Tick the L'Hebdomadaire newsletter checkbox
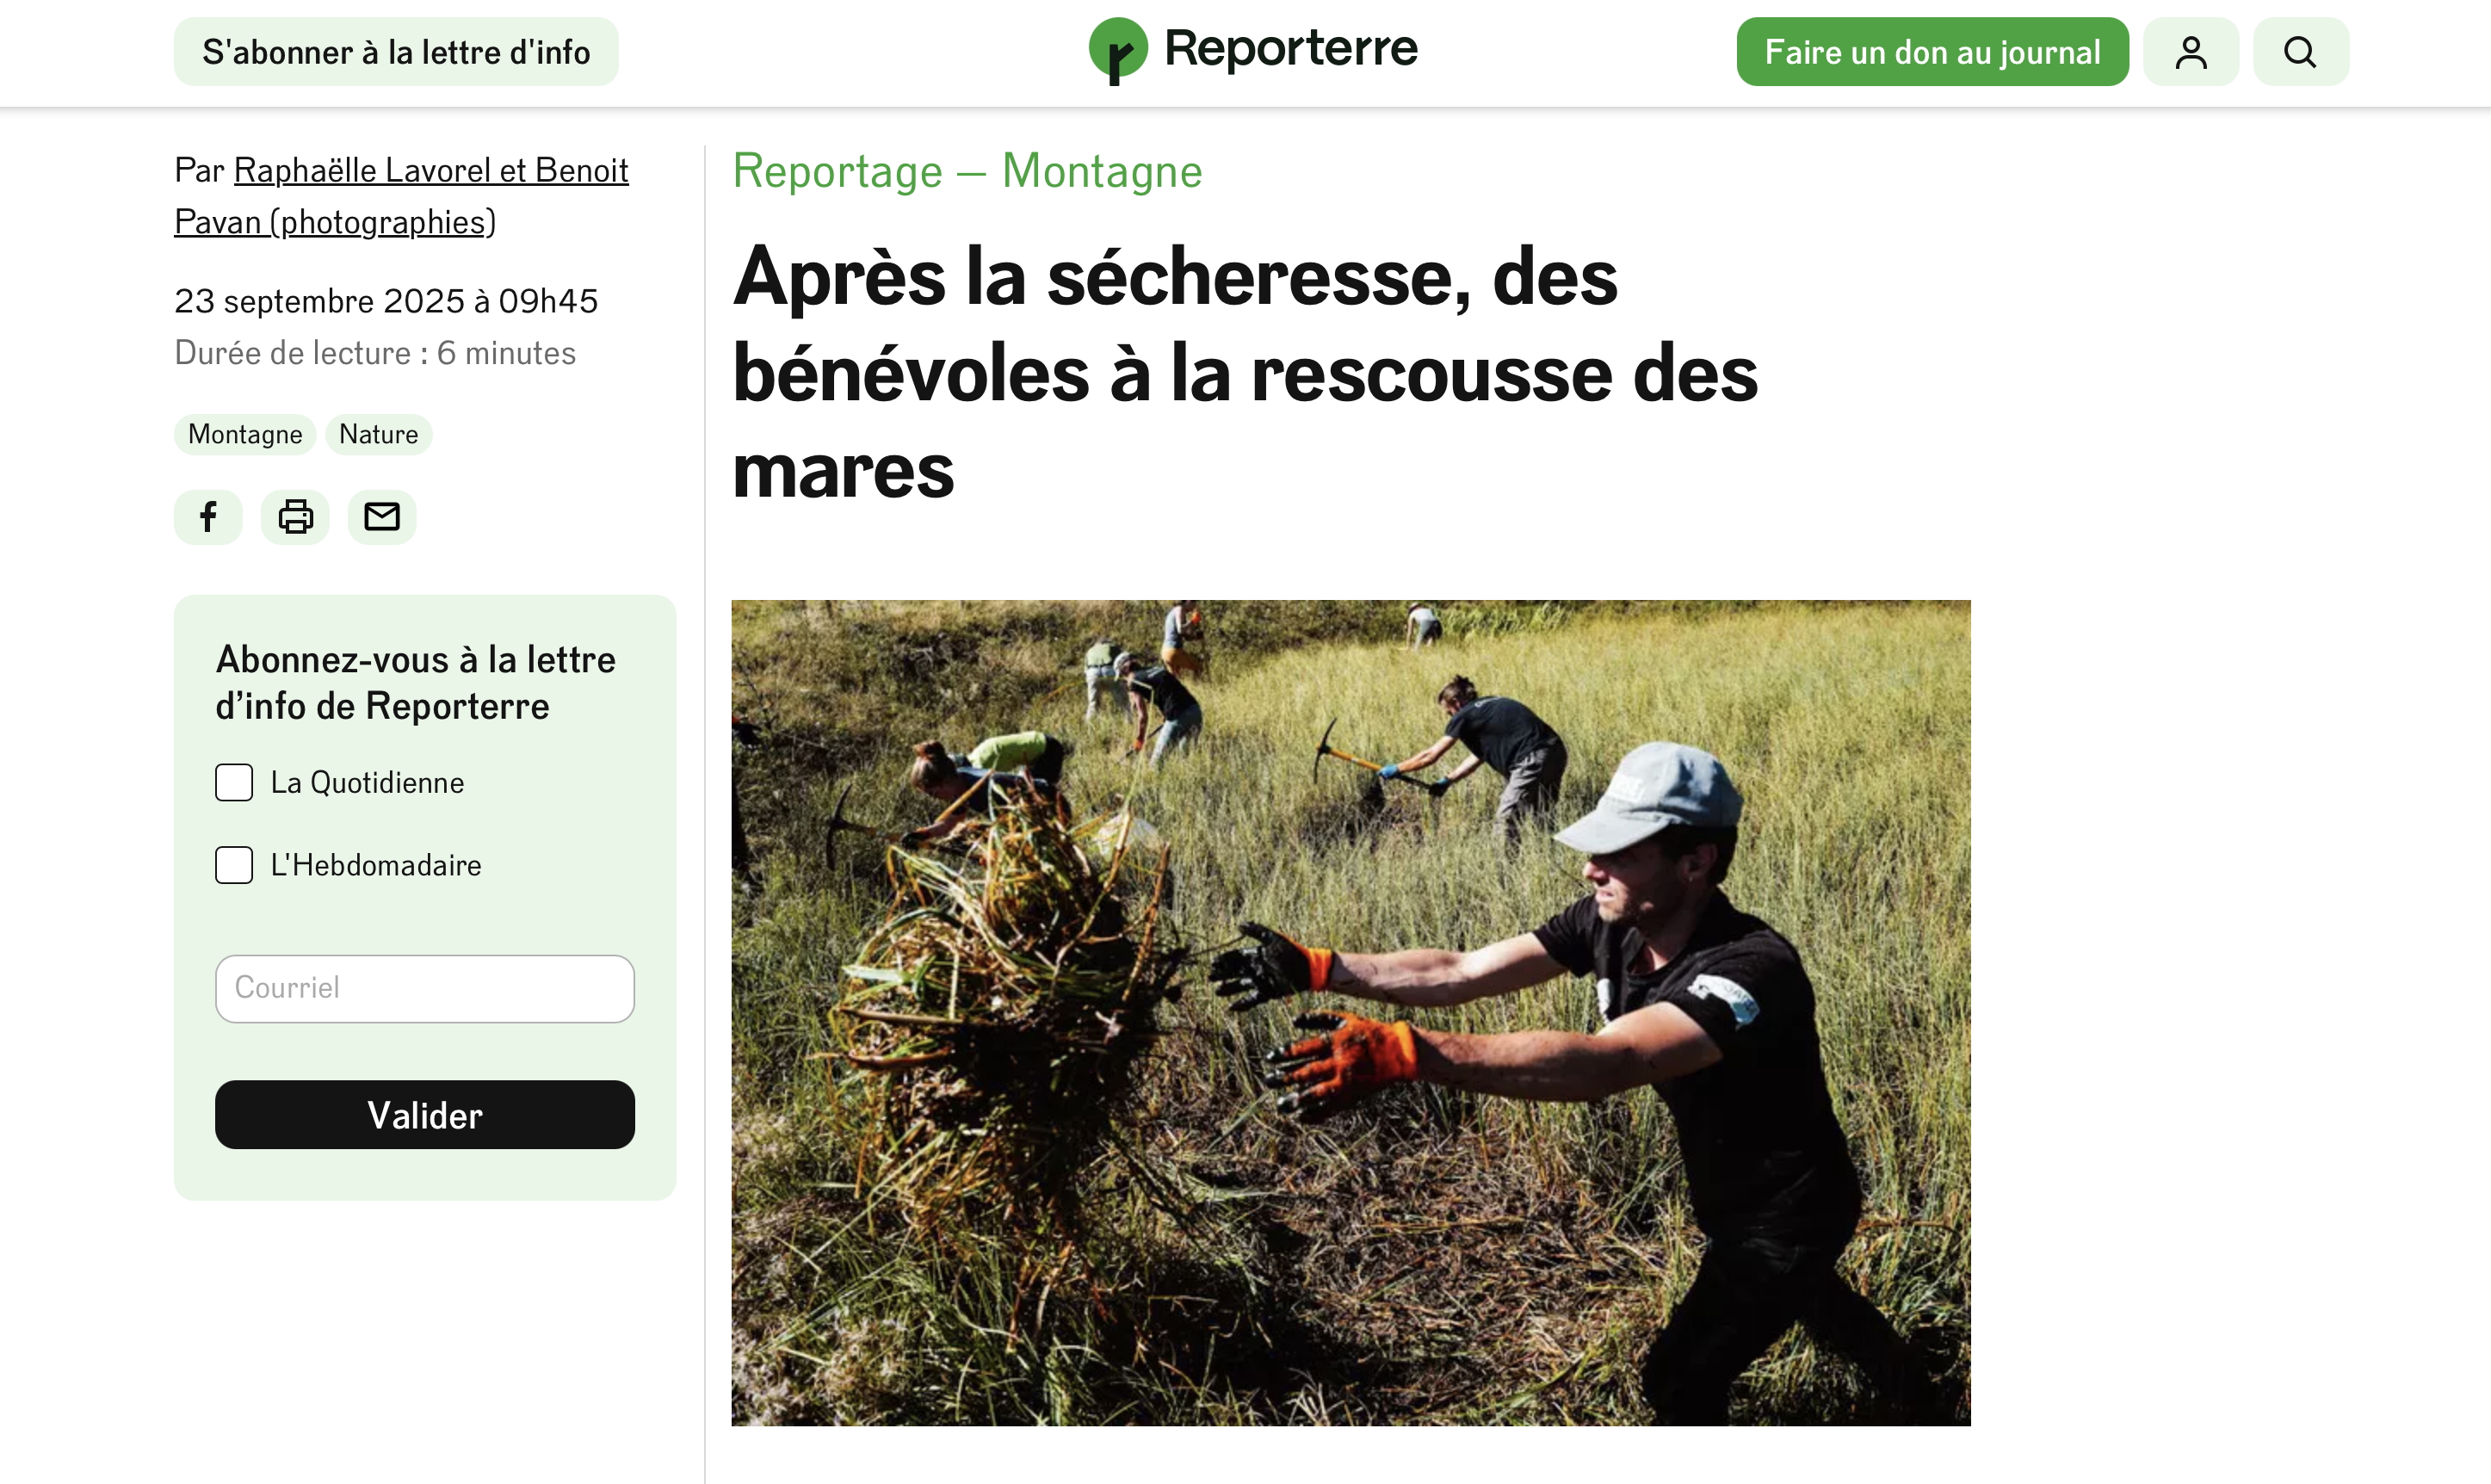Image resolution: width=2491 pixels, height=1484 pixels. coord(234,865)
